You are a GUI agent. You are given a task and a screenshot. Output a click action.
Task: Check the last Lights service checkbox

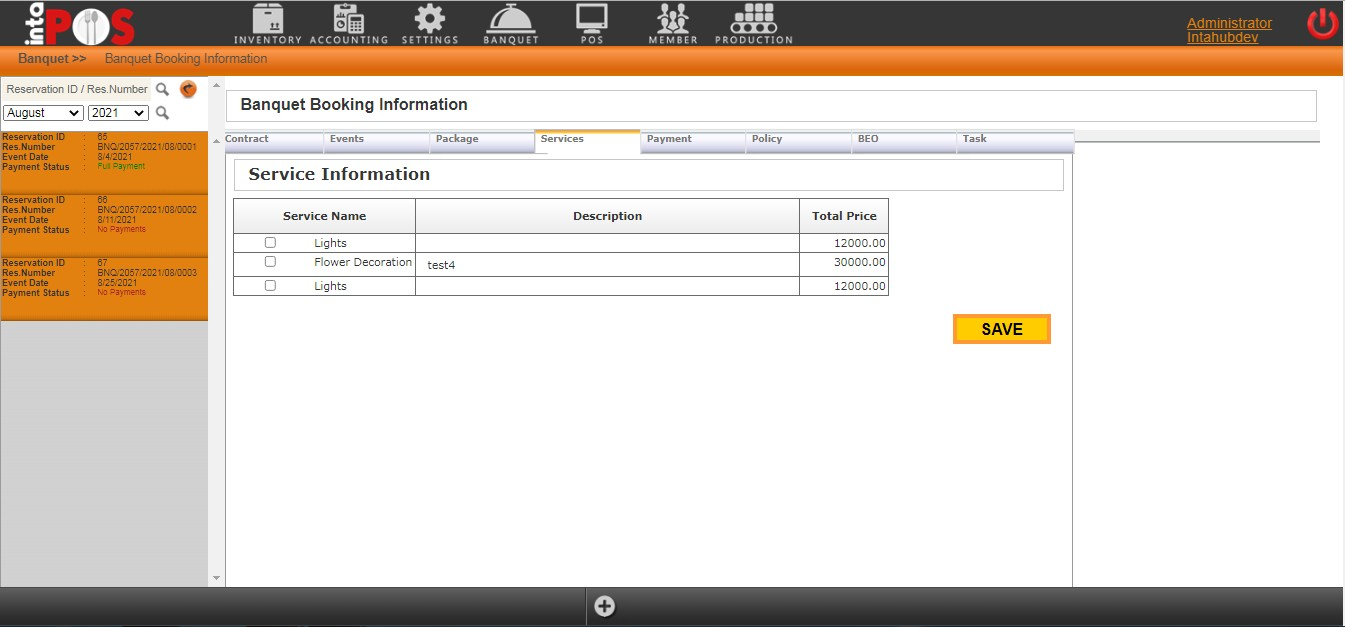[x=270, y=286]
